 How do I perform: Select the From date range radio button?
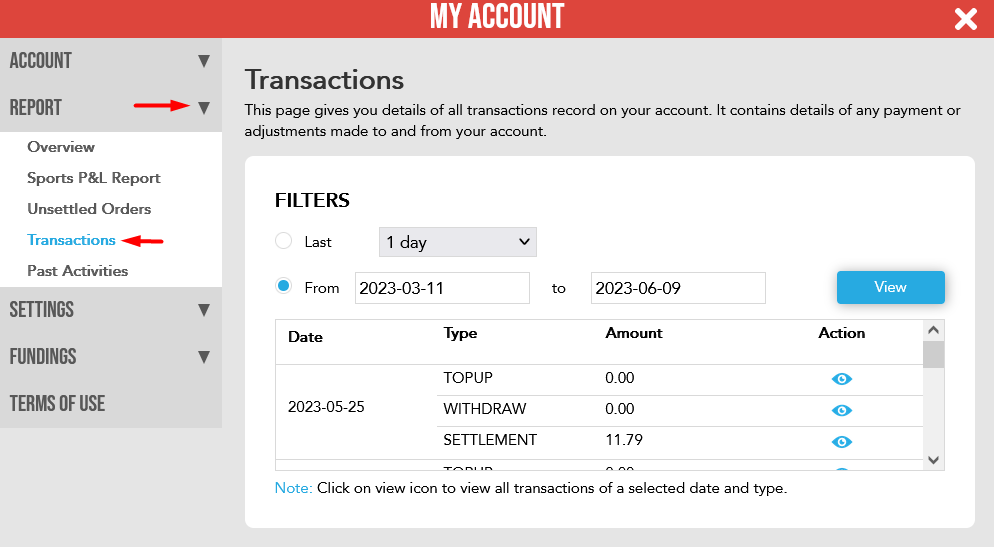(x=283, y=286)
